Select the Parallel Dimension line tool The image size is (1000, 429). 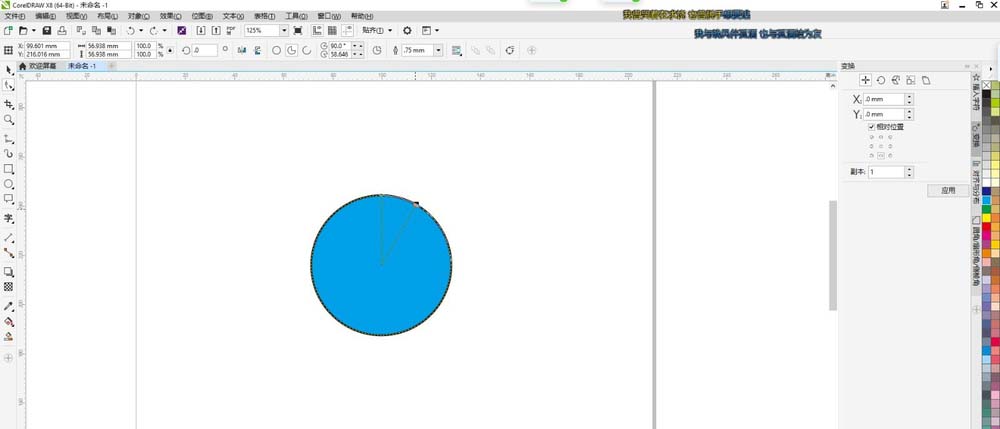8,237
